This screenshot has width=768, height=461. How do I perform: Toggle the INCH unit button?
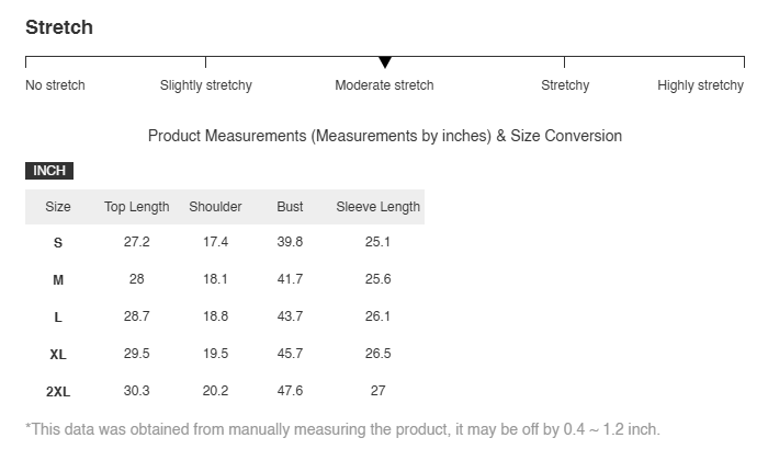(49, 171)
